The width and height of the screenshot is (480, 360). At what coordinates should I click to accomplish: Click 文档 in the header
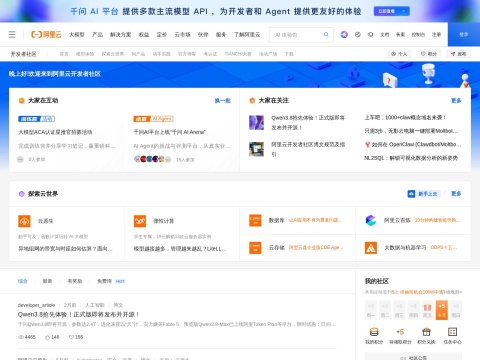[384, 34]
